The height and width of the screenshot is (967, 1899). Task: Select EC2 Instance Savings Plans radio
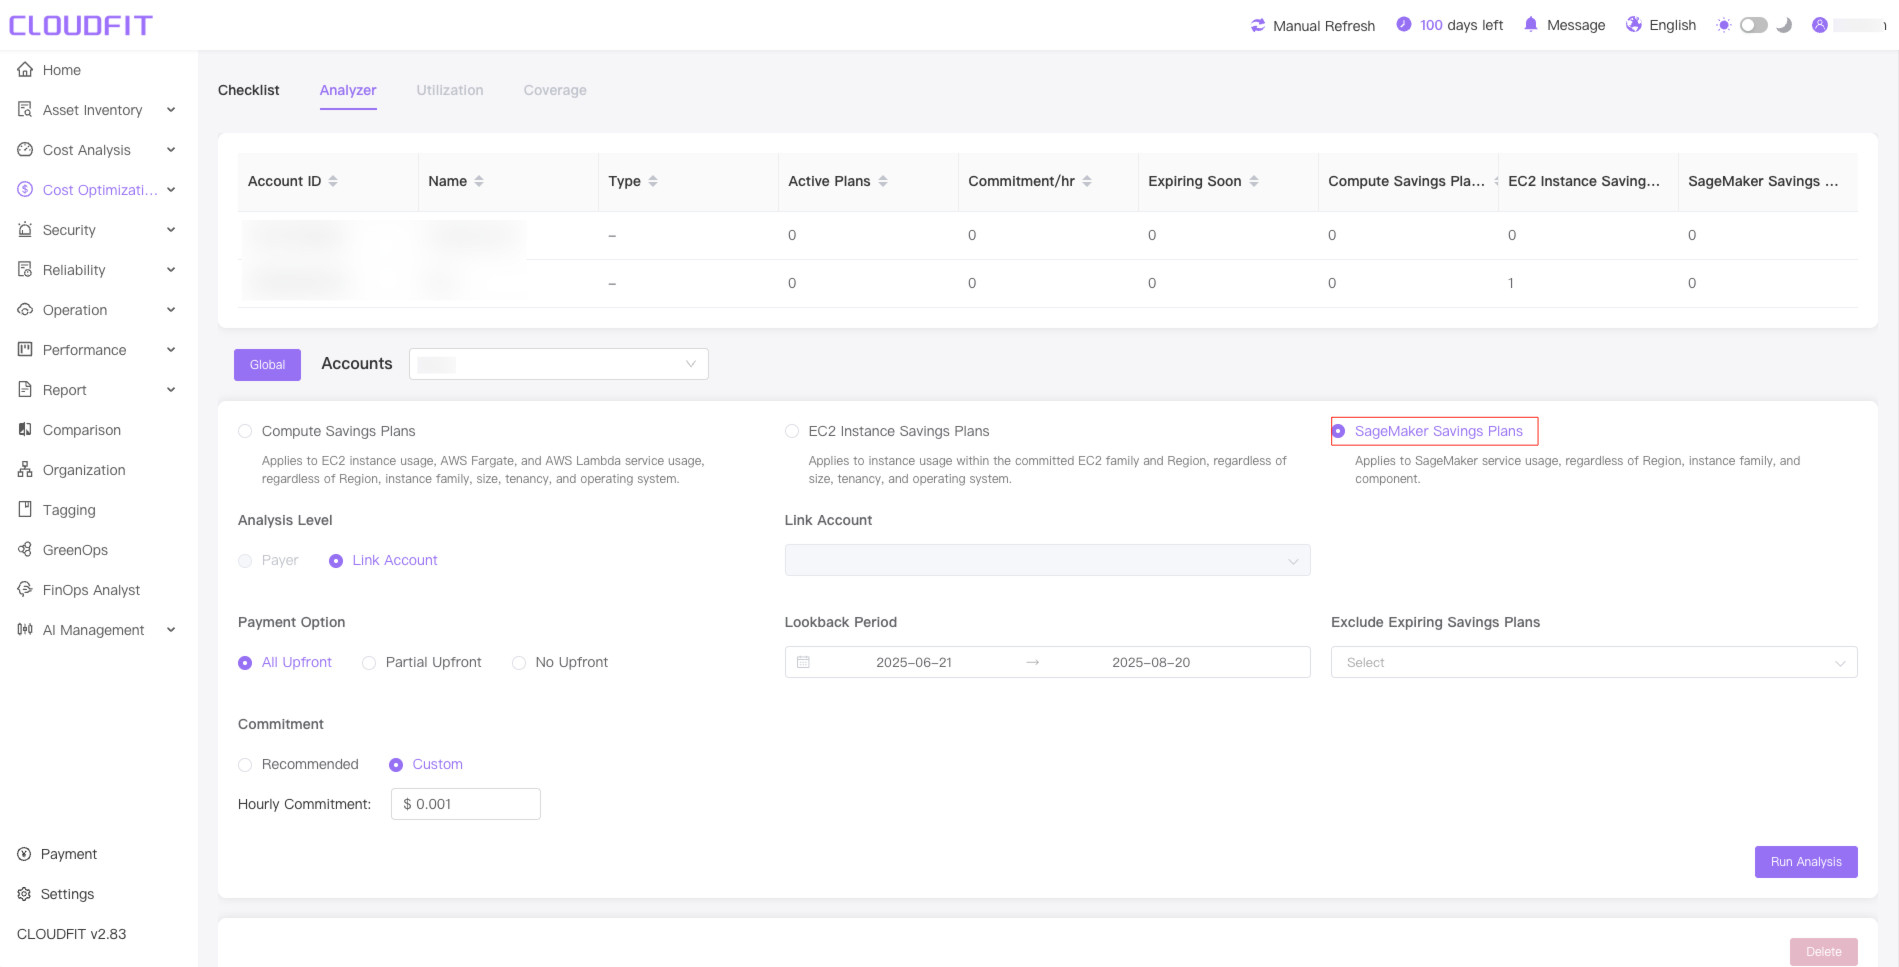pyautogui.click(x=792, y=431)
